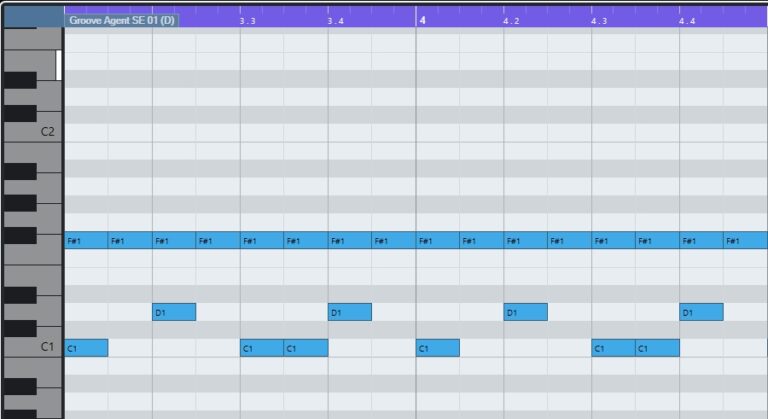Set cursor at ruler position 3.4

point(335,20)
